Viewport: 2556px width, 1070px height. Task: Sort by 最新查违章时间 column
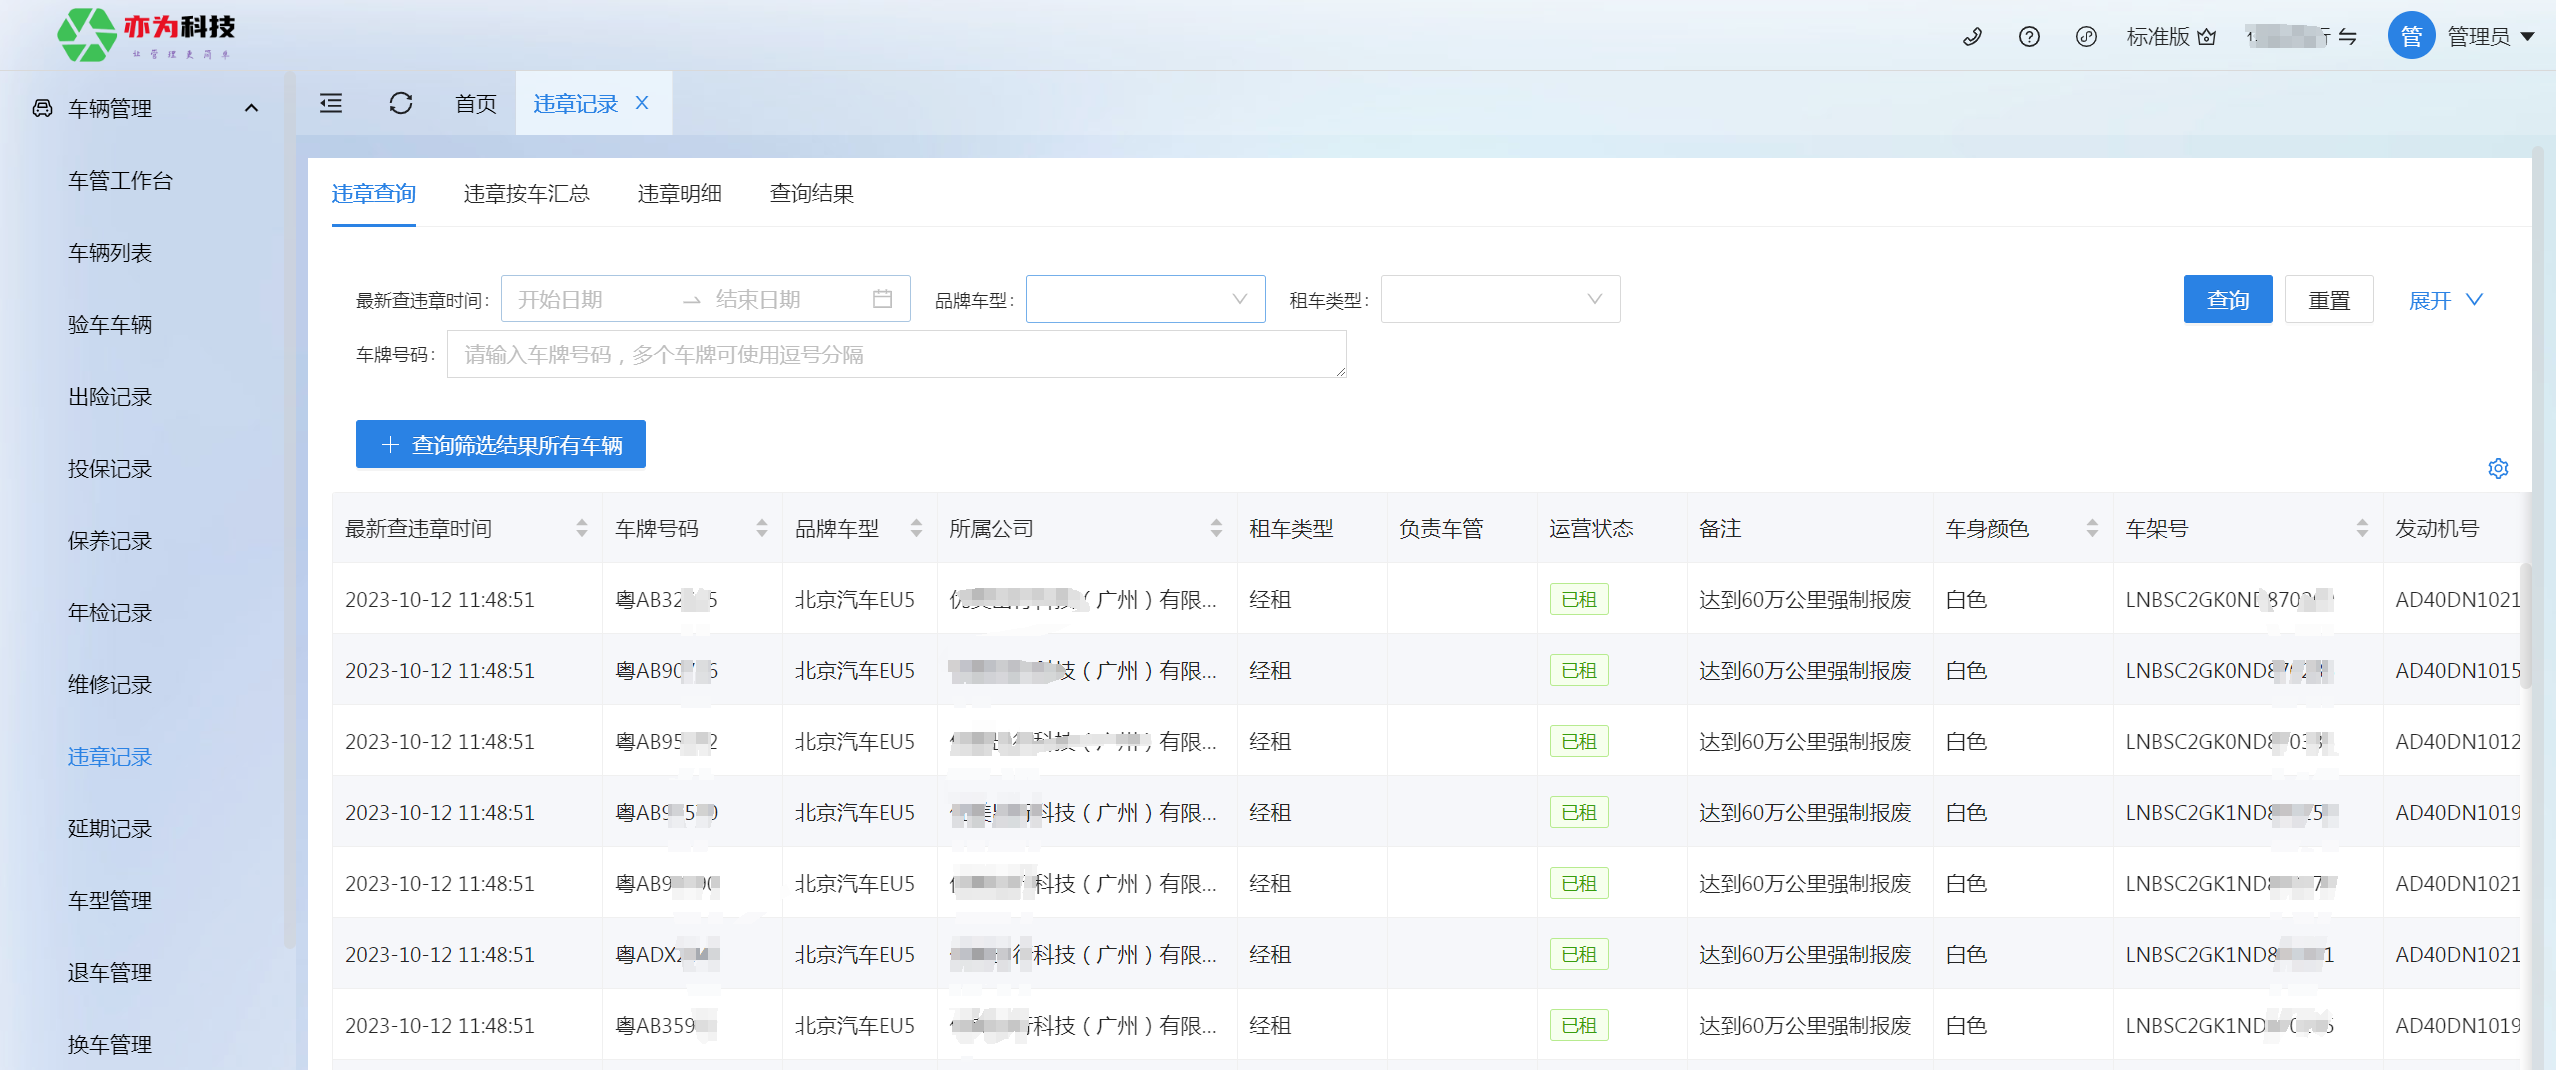(581, 528)
